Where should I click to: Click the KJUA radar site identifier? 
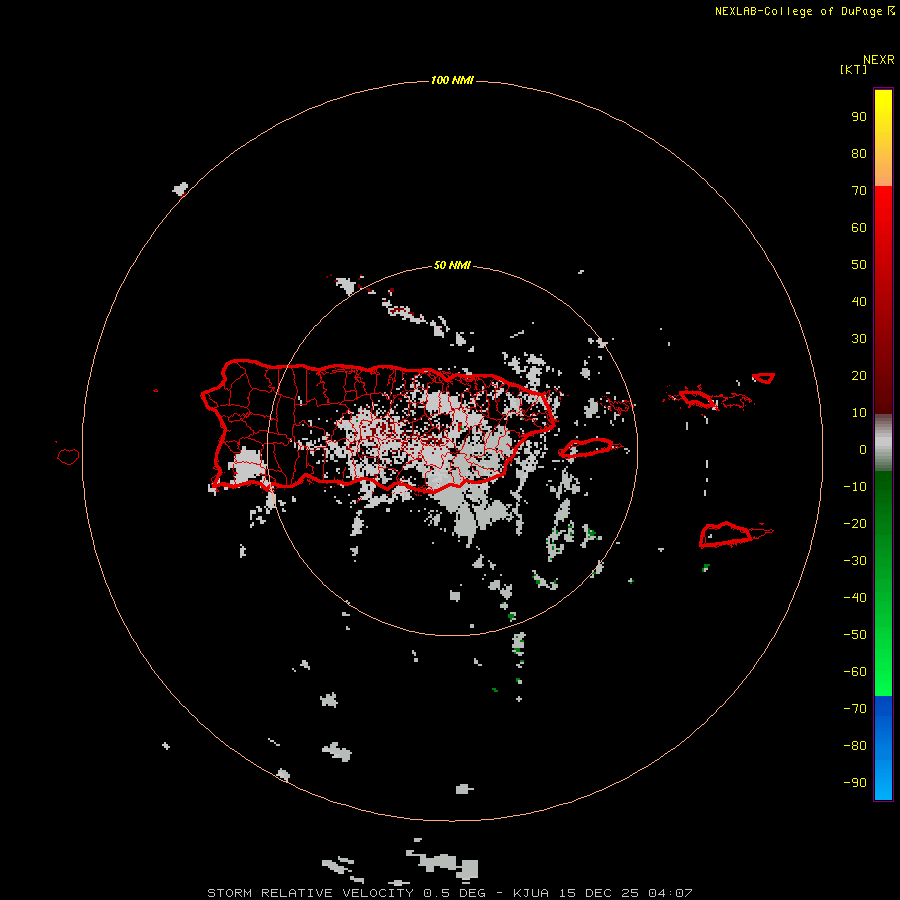pyautogui.click(x=531, y=893)
